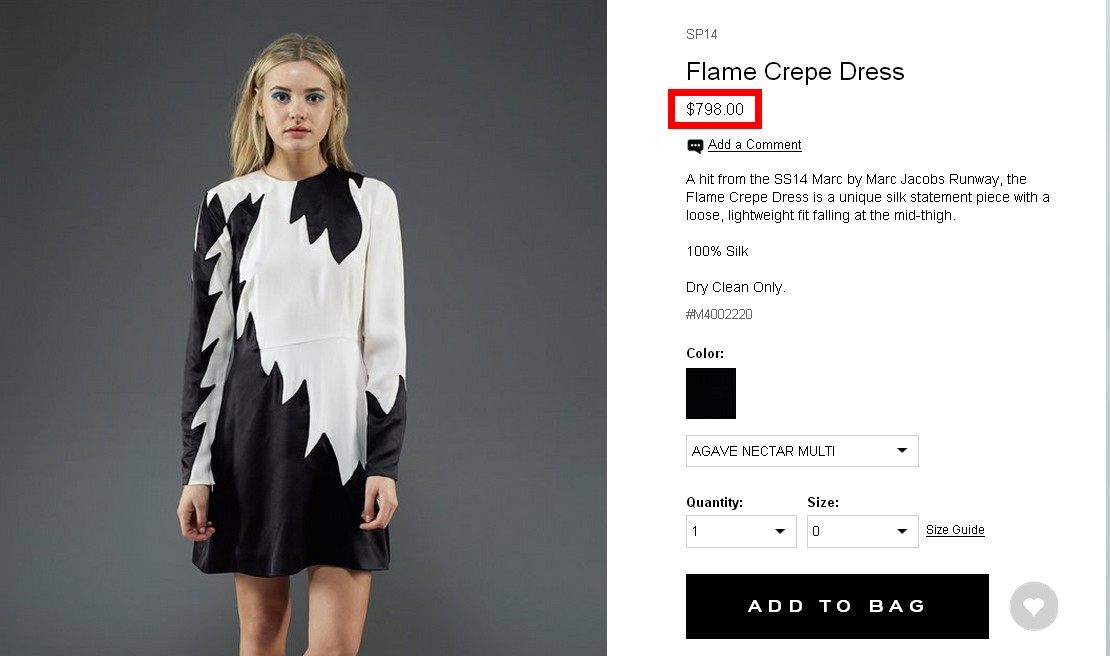Open the Add a Comment link

(754, 145)
